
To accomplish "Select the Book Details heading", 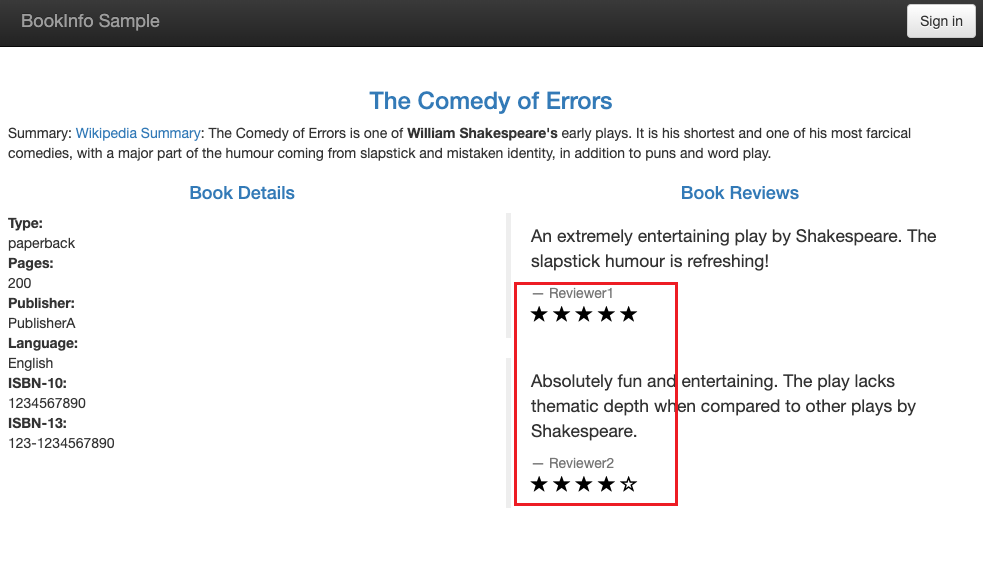I will pos(242,193).
